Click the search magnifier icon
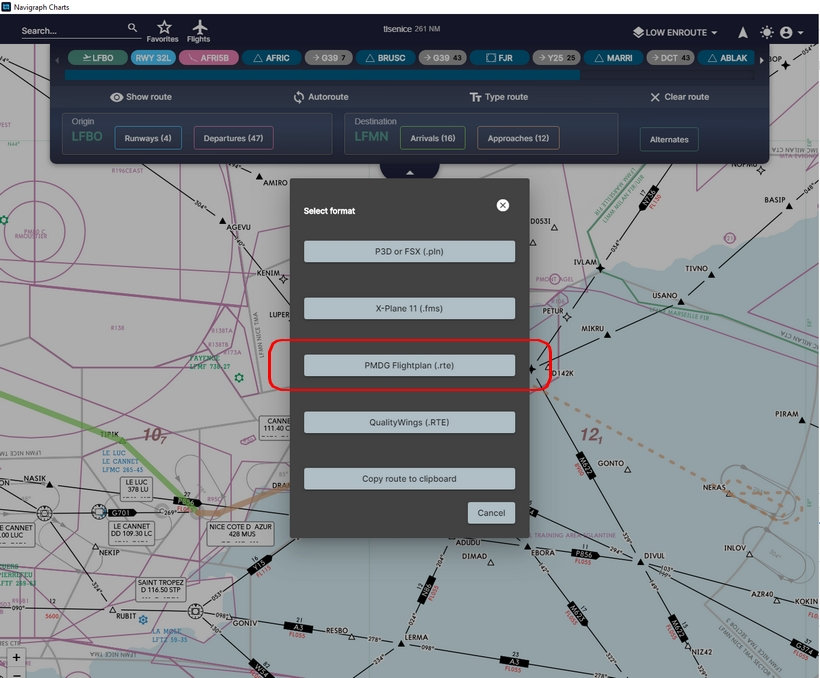Screen dimensions: 820x678 pyautogui.click(x=133, y=27)
